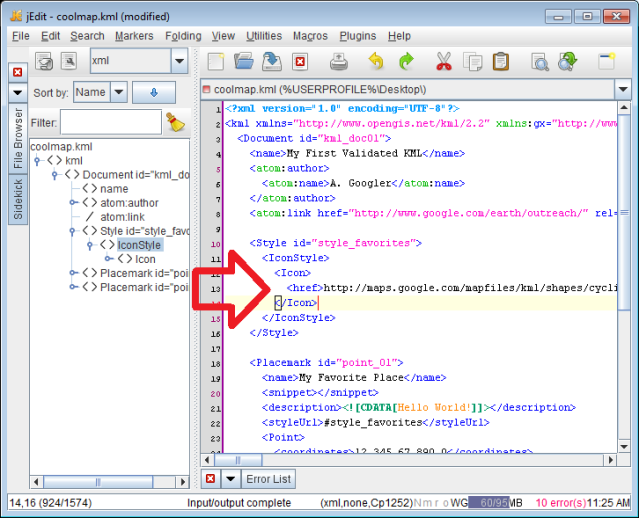Image resolution: width=639 pixels, height=518 pixels.
Task: Open the View menu
Action: coord(223,36)
